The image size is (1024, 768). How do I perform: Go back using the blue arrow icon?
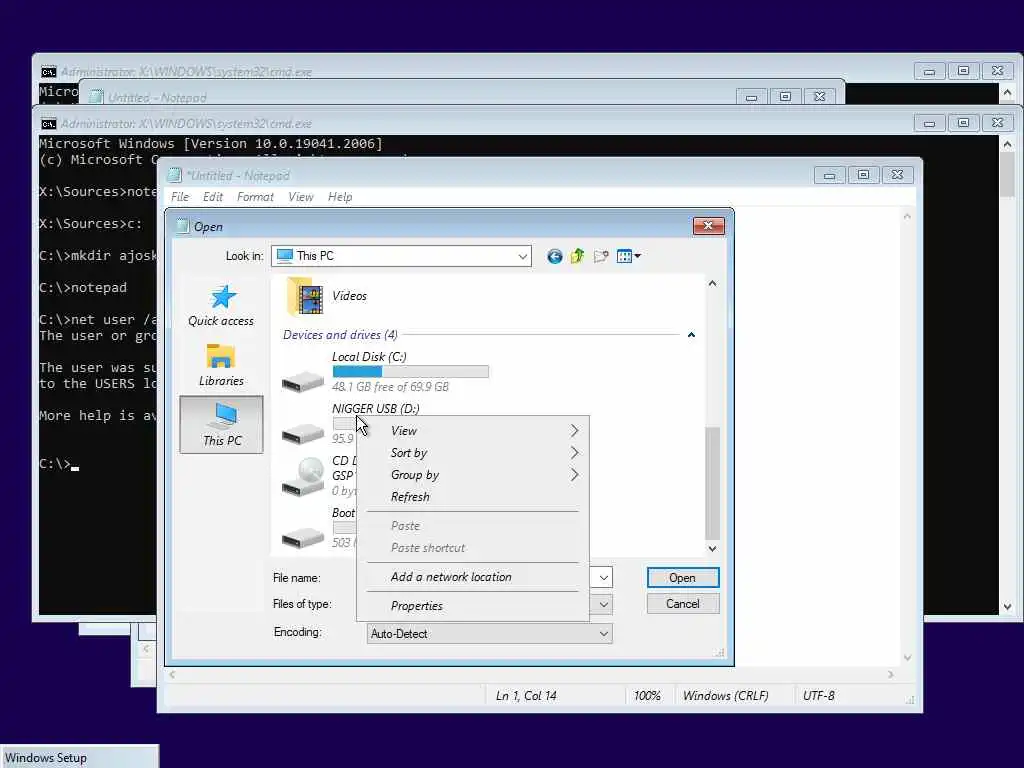[554, 256]
